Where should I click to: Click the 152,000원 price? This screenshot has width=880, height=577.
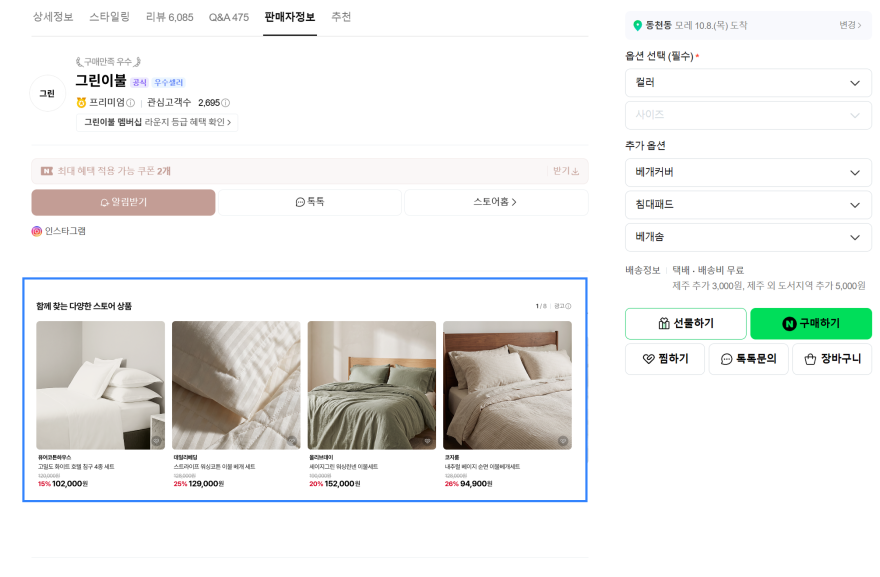pos(342,483)
